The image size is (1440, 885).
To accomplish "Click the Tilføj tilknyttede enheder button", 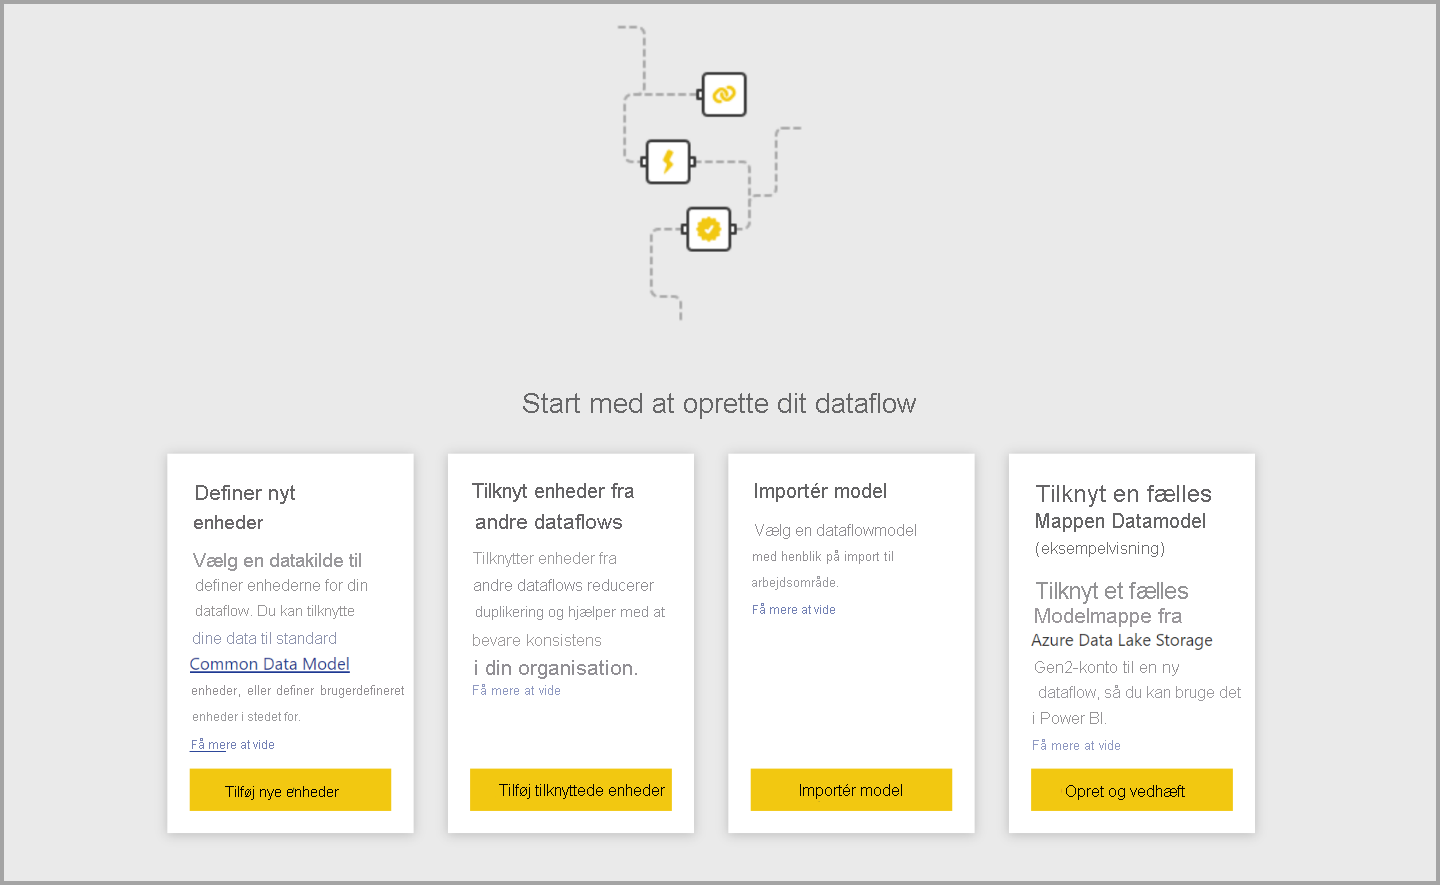I will [571, 790].
